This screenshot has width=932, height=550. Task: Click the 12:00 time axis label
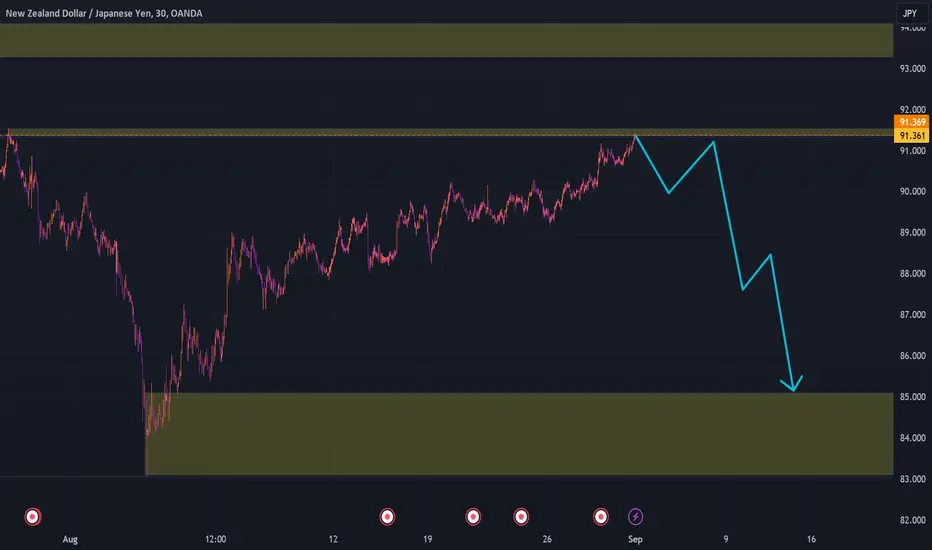(x=215, y=539)
